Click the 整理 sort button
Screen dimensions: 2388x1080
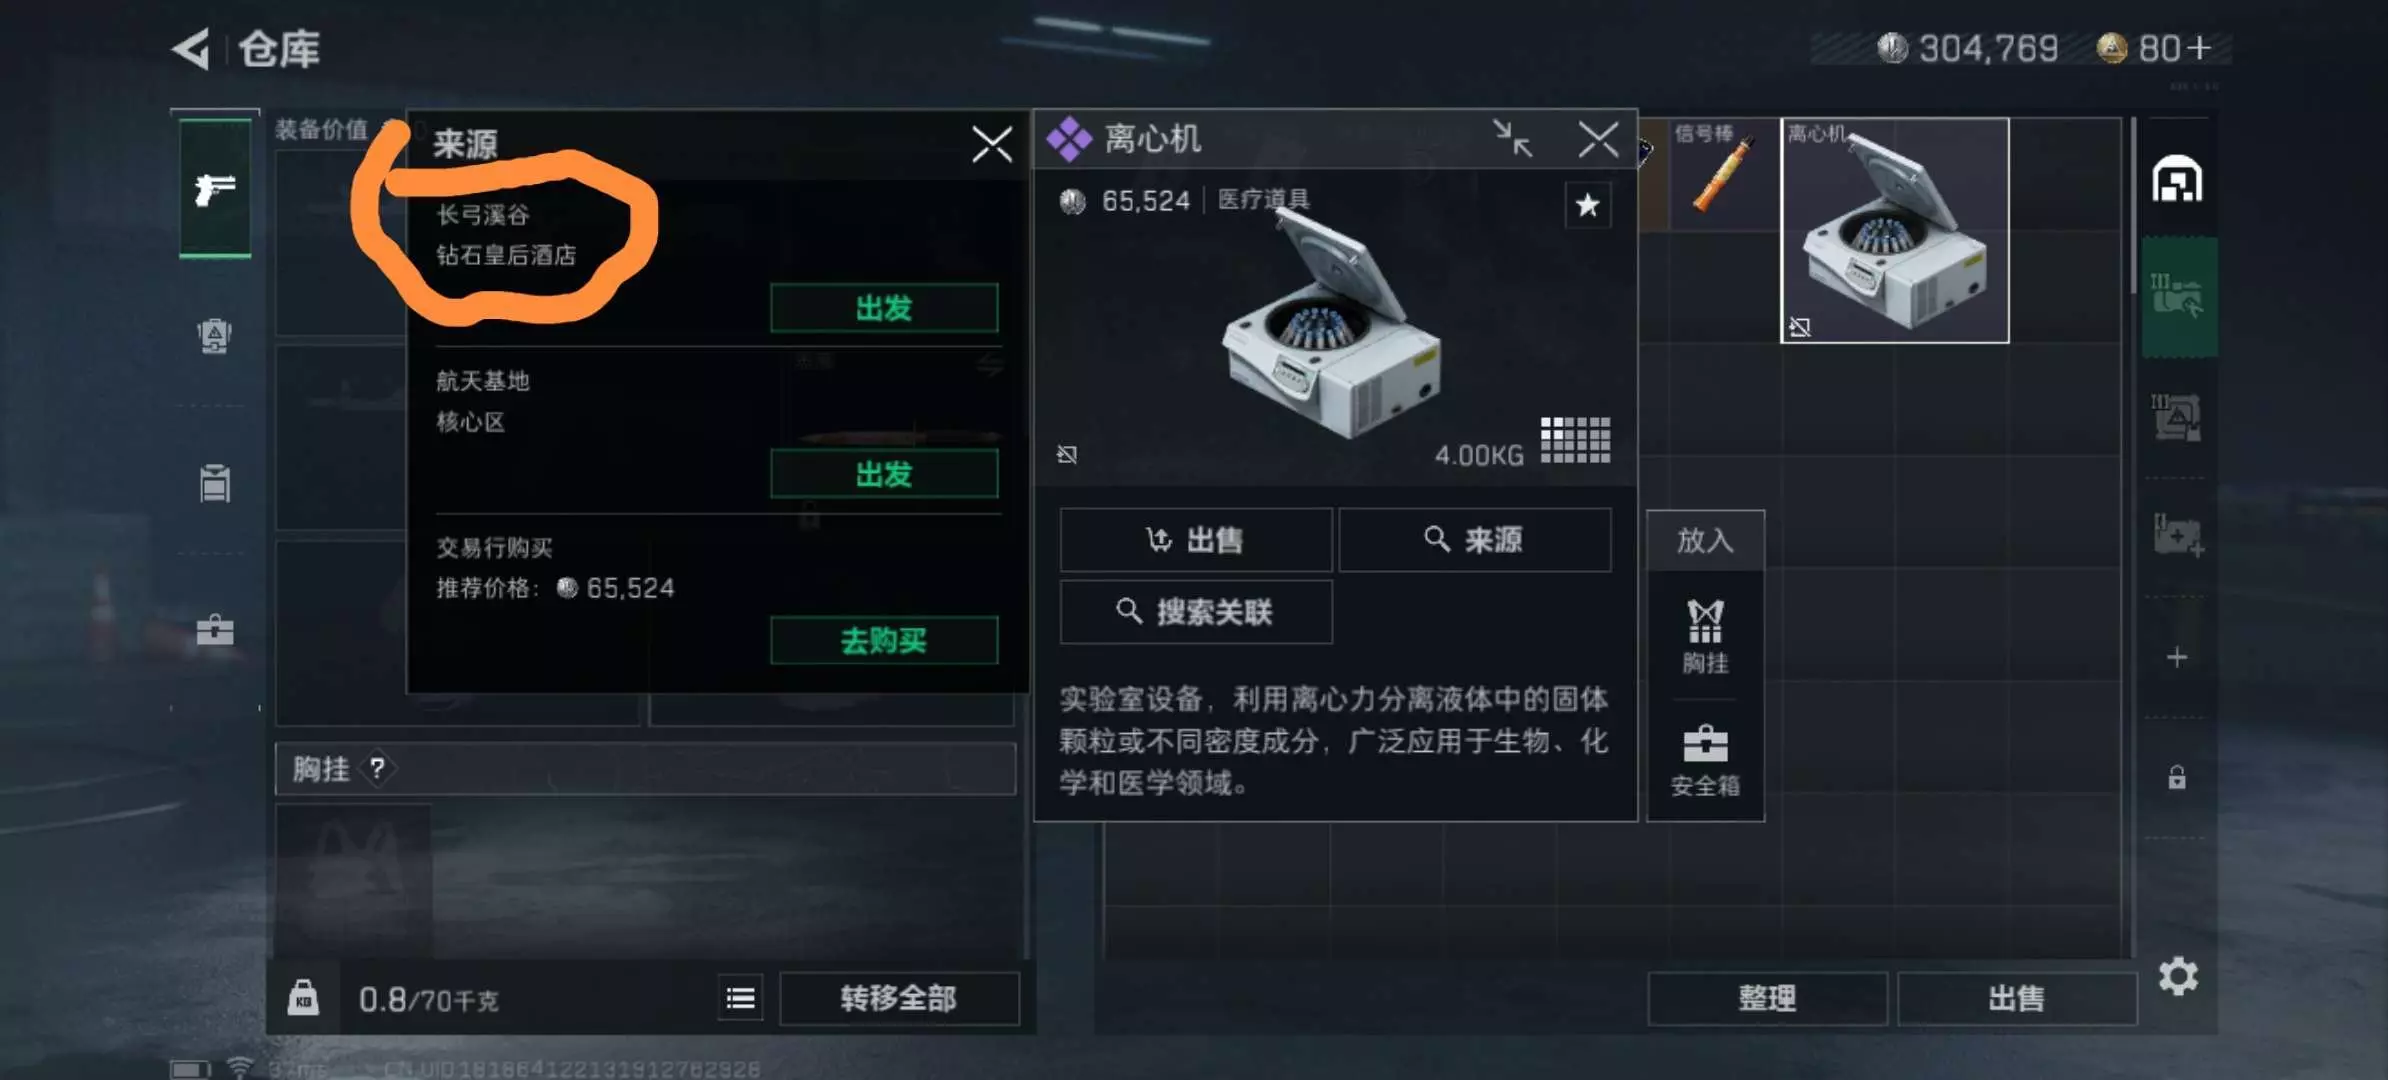click(1767, 998)
